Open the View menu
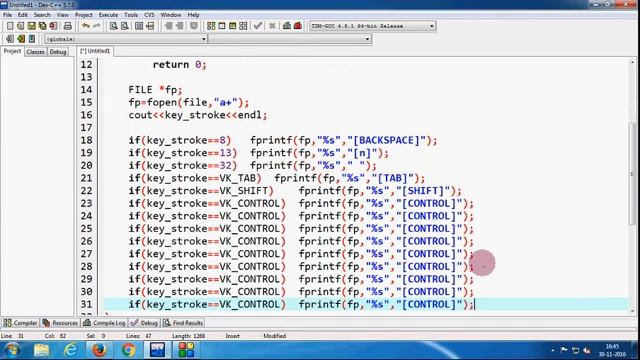Viewport: 640px width, 360px height. [62, 15]
